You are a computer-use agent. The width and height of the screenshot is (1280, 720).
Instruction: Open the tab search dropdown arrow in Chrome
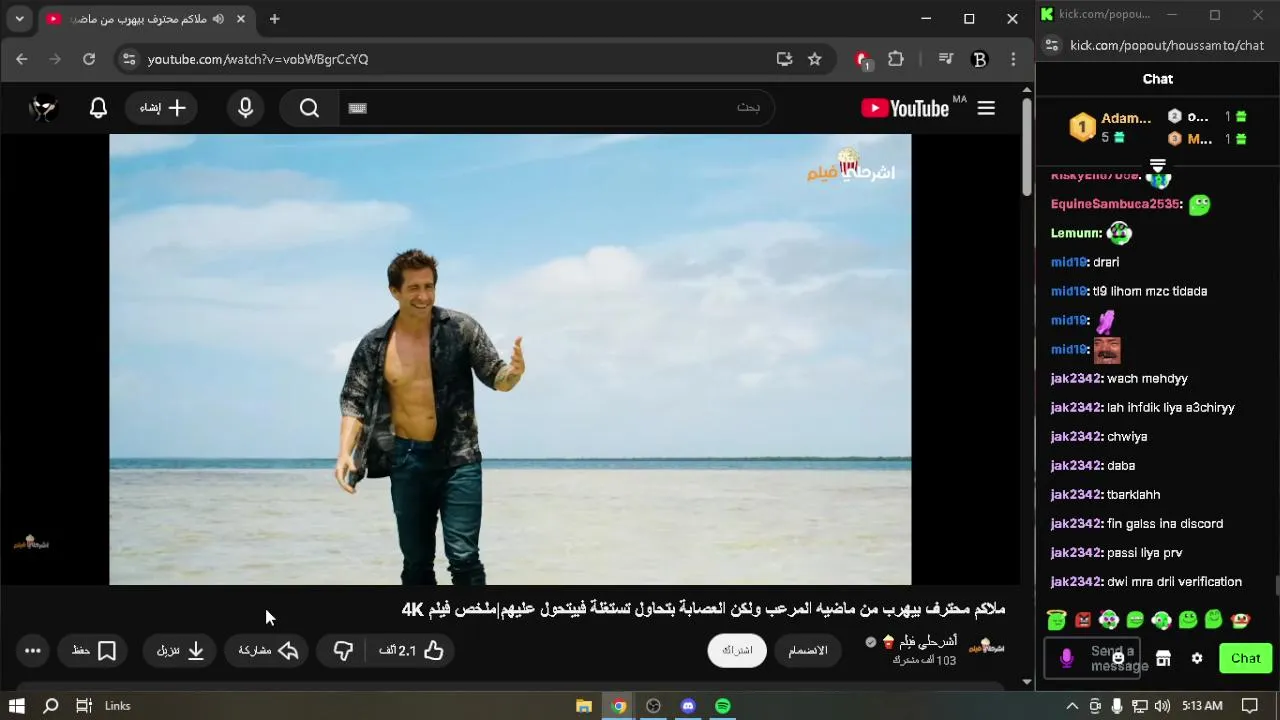point(19,19)
